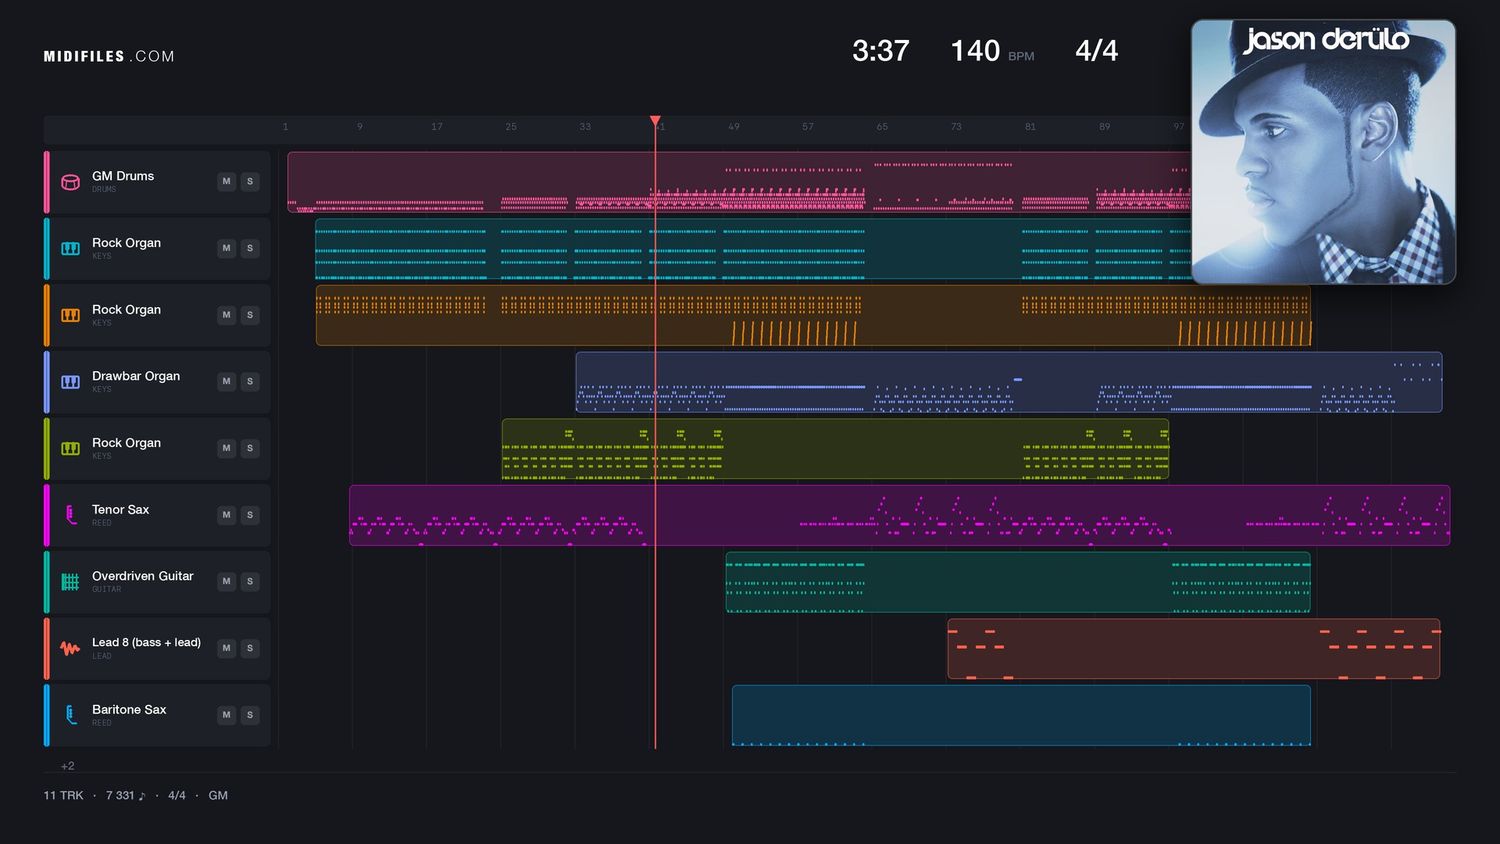Click the Tenor Sax instrument icon
The width and height of the screenshot is (1500, 844).
pos(70,515)
